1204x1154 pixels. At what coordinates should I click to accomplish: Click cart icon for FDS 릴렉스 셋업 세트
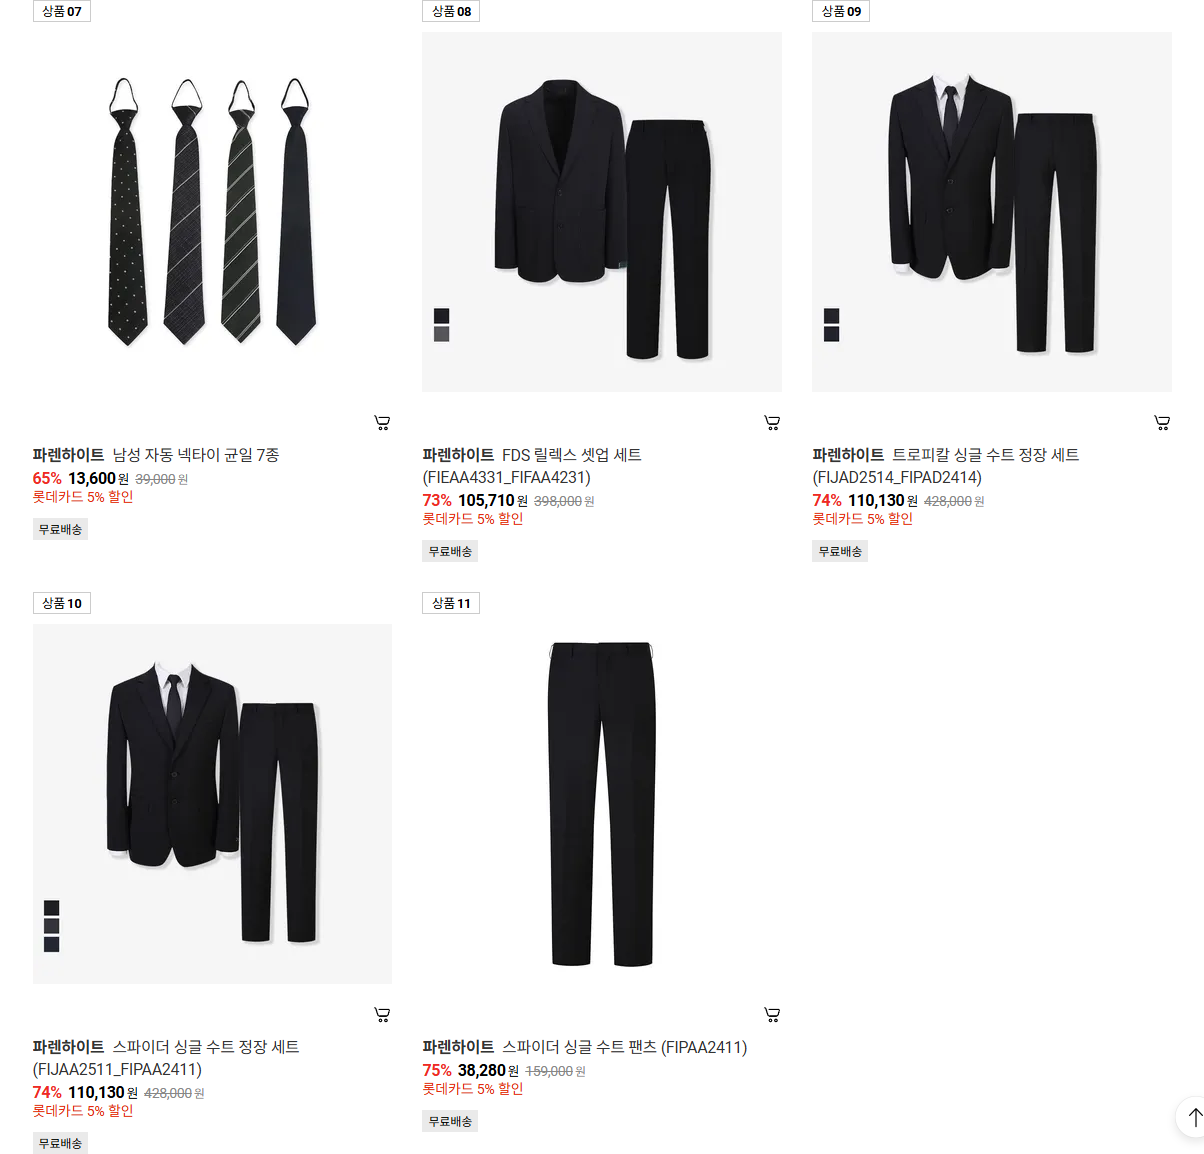pyautogui.click(x=772, y=423)
